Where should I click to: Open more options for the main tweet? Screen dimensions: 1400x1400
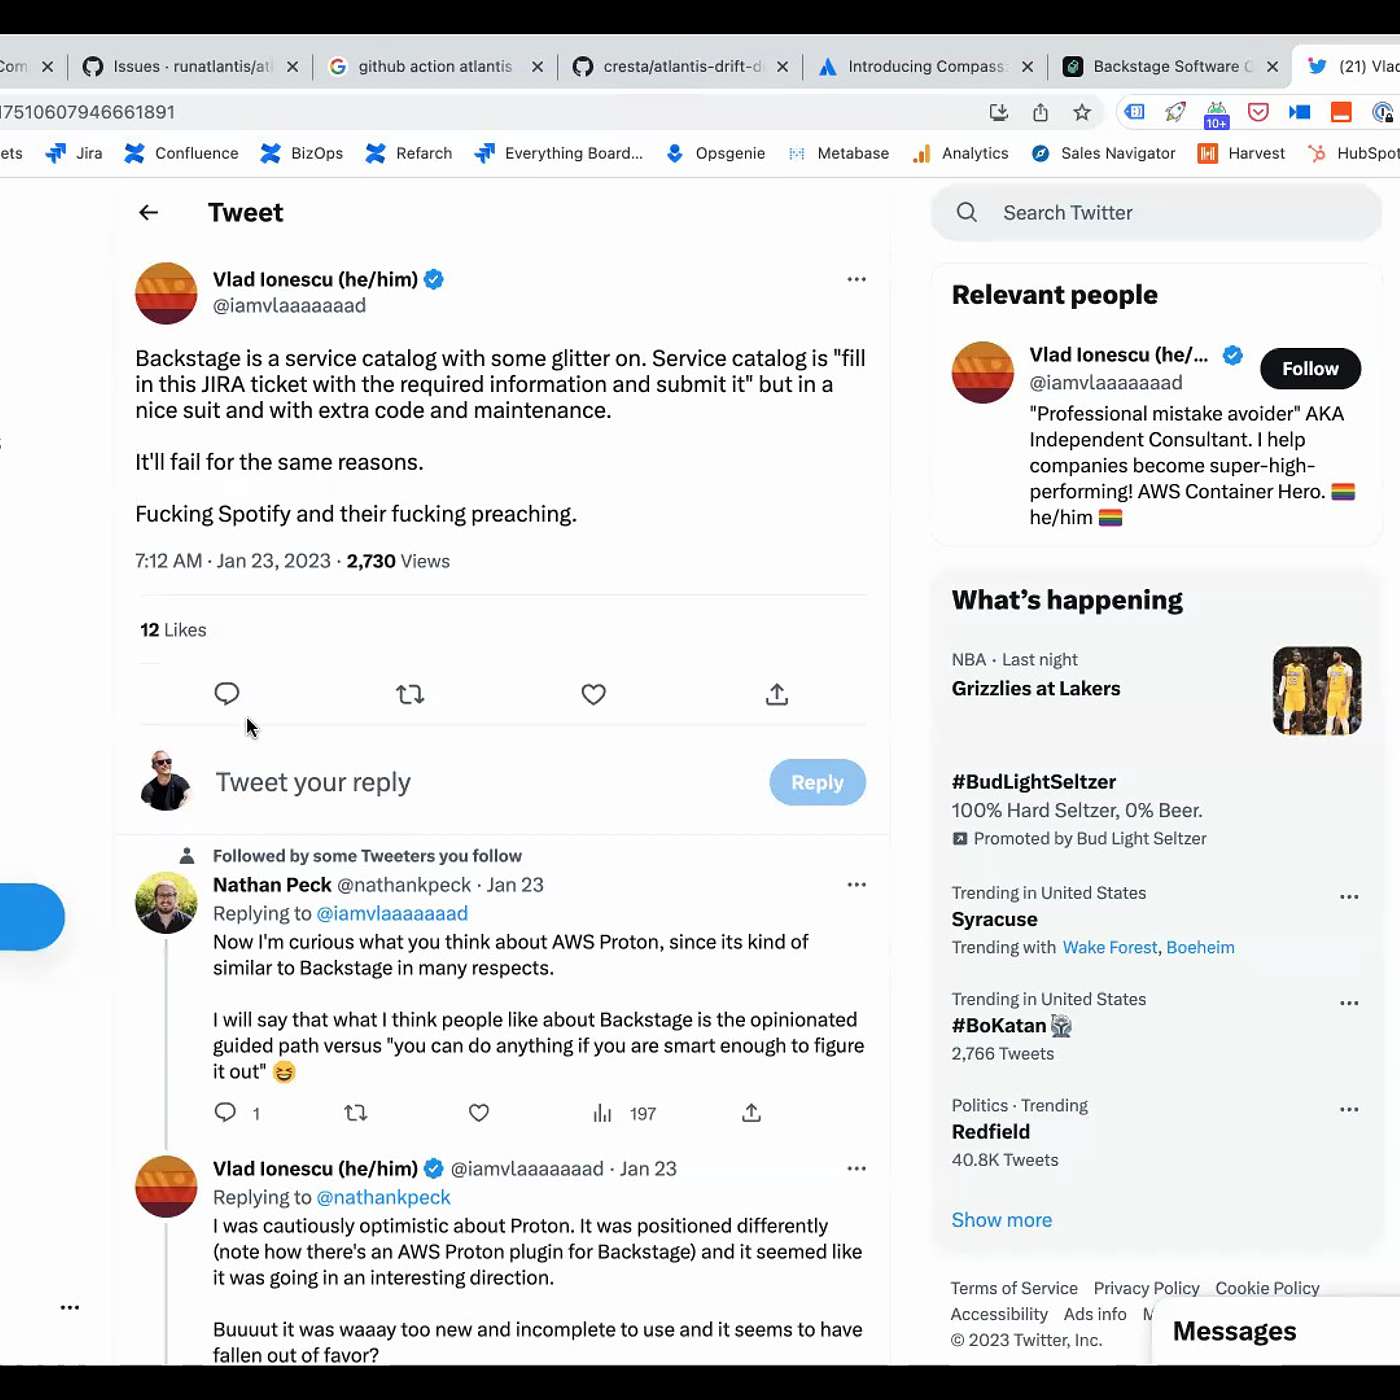pos(856,279)
